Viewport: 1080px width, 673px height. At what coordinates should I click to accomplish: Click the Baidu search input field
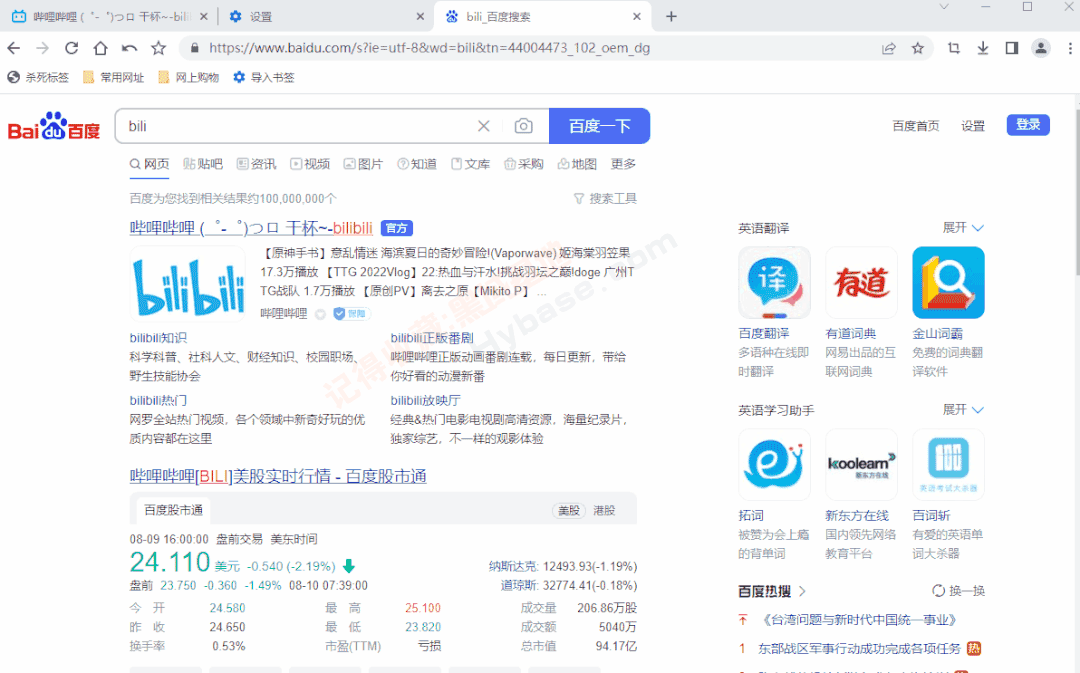click(x=296, y=126)
